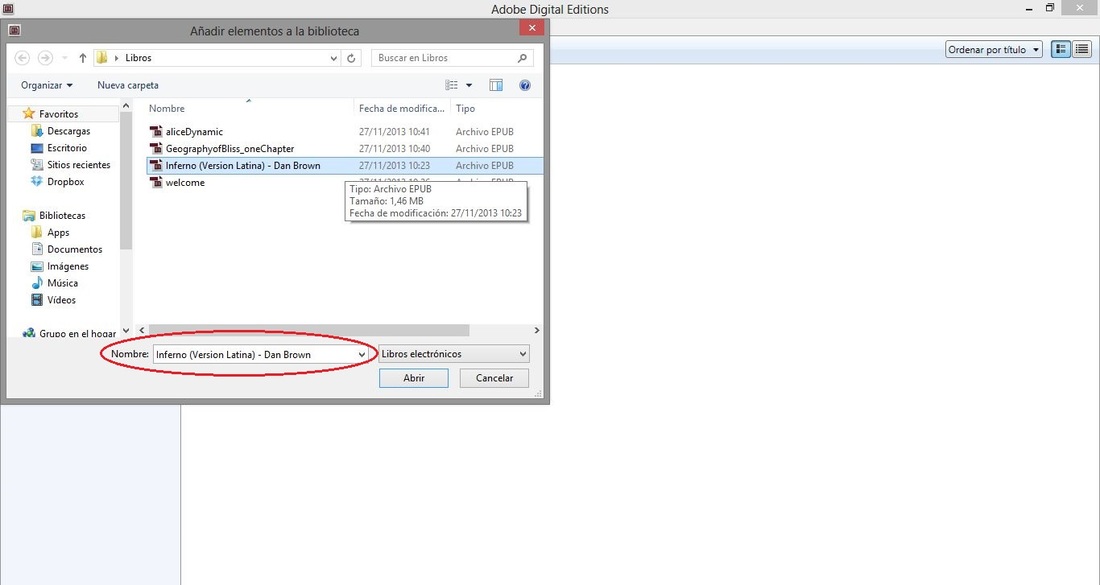The image size is (1100, 585).
Task: Change the file view mode icon
Action: pyautogui.click(x=452, y=85)
